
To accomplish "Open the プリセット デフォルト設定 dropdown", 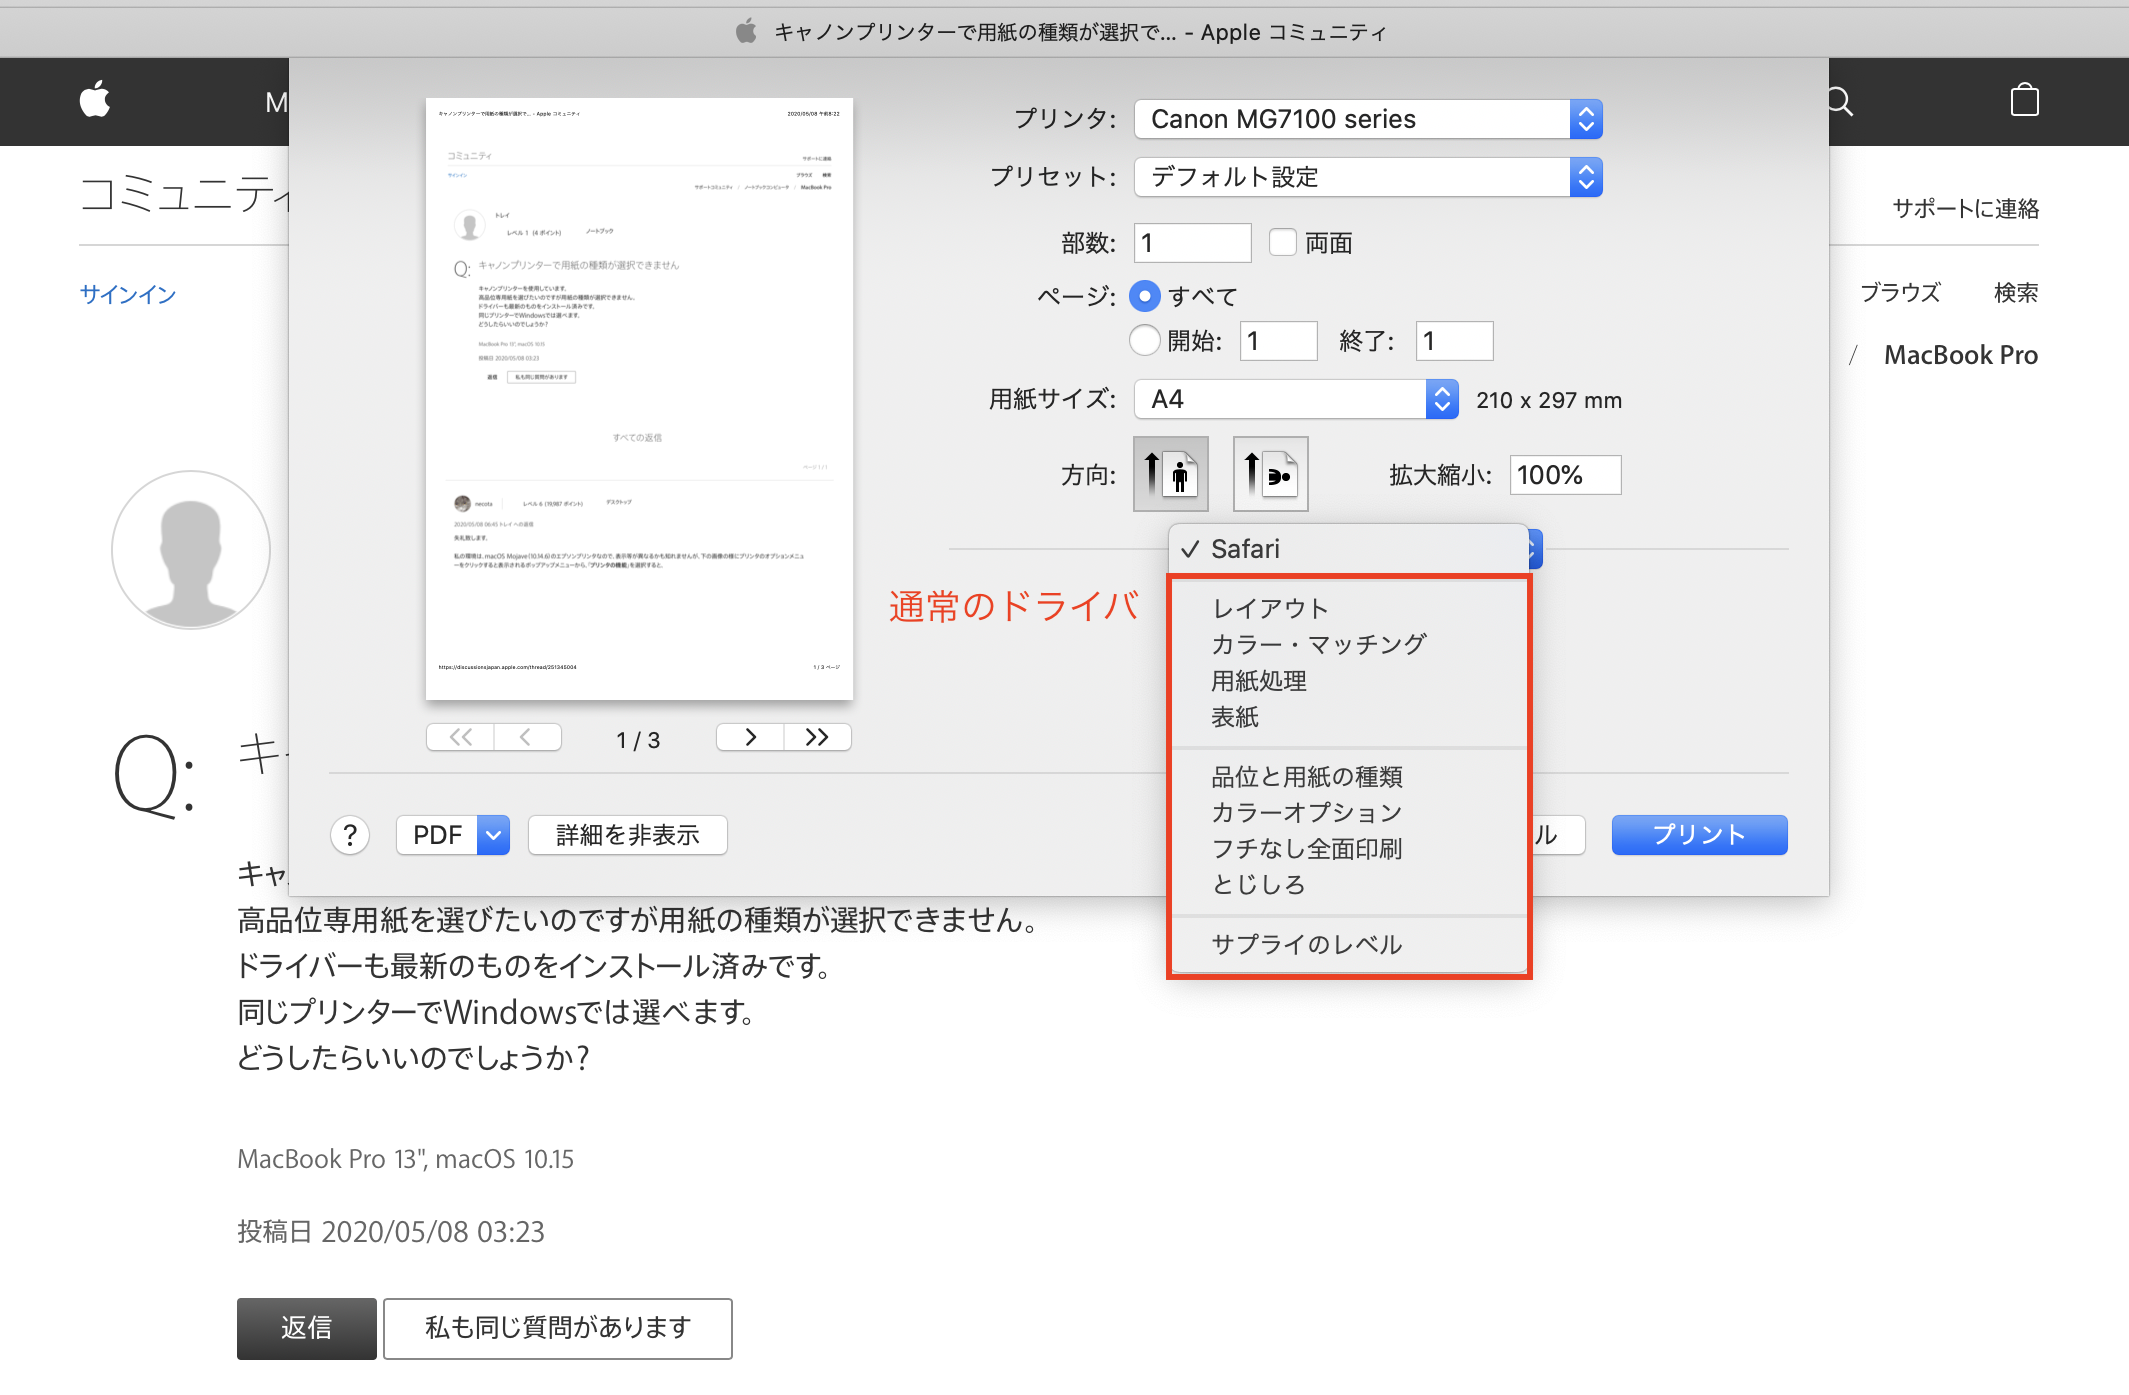I will (x=1368, y=177).
